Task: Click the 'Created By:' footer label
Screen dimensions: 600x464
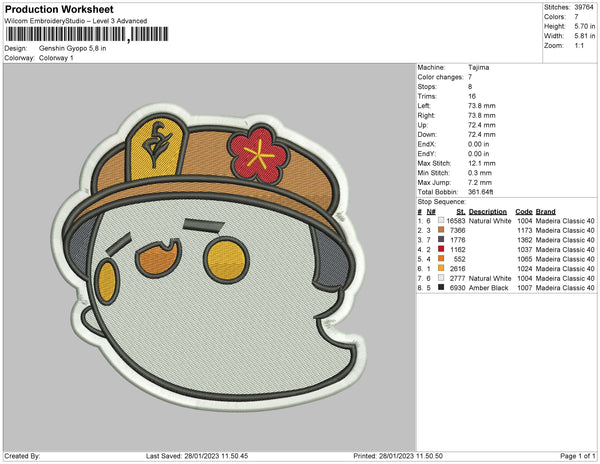Action: pyautogui.click(x=22, y=456)
